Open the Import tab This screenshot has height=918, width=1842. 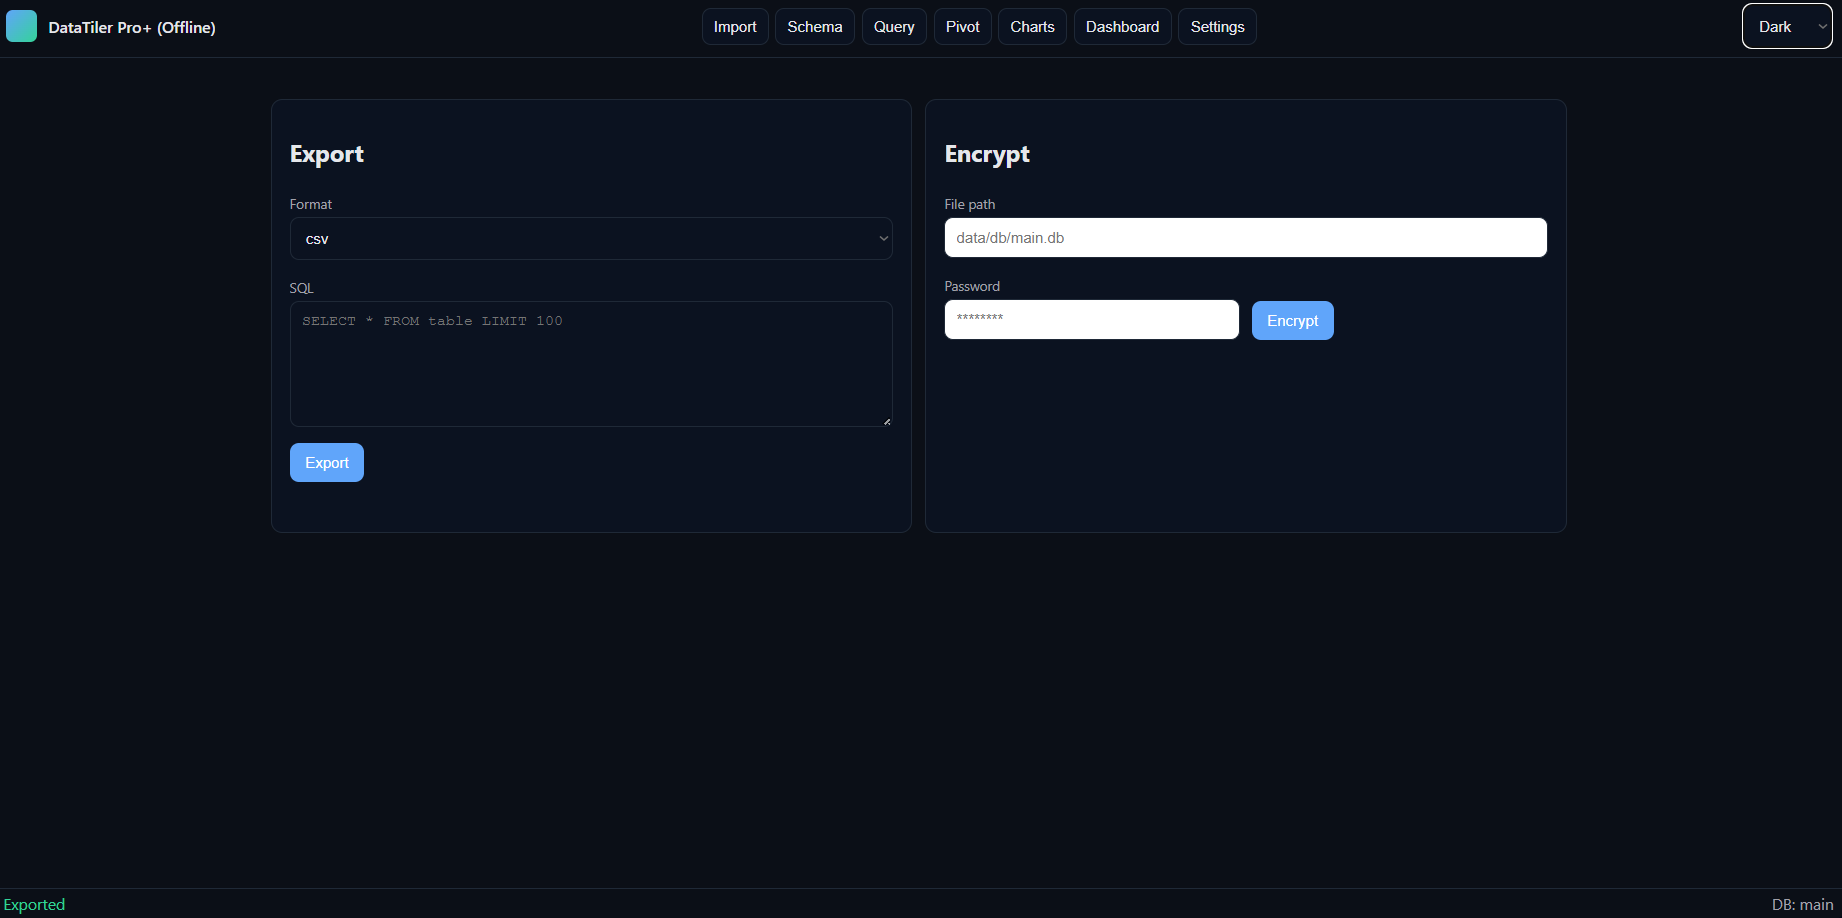[x=735, y=27]
